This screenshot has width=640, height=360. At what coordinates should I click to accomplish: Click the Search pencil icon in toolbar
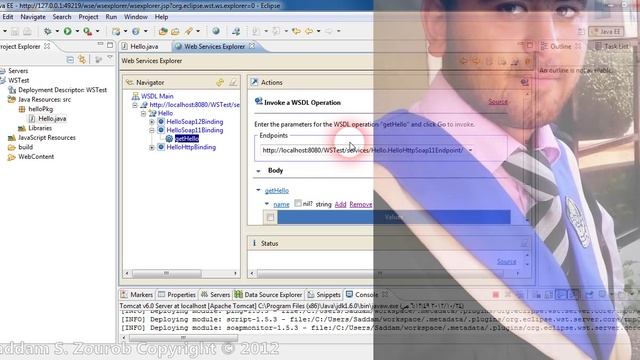(189, 31)
